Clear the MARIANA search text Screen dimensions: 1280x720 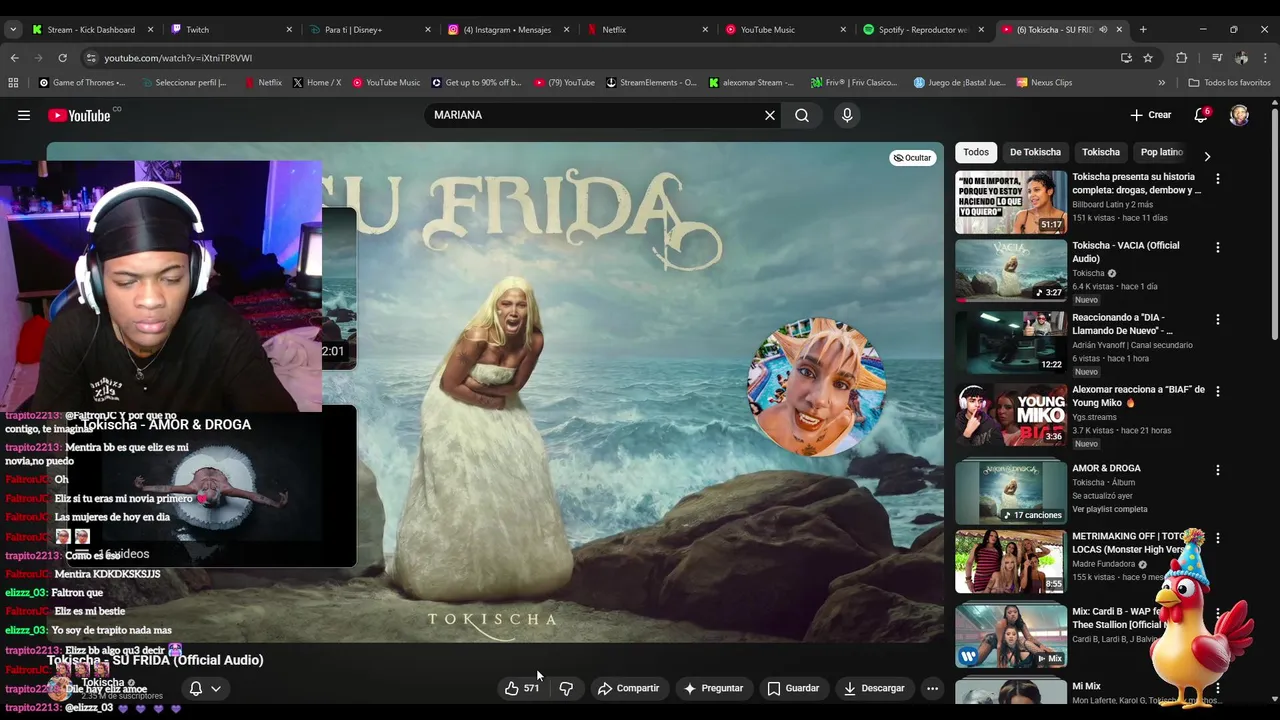coord(770,115)
